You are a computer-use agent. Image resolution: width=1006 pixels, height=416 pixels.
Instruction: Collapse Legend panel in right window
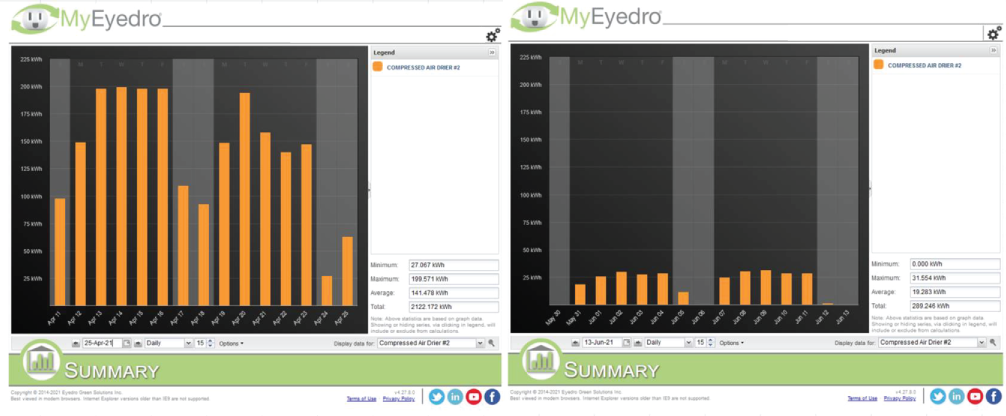[994, 50]
